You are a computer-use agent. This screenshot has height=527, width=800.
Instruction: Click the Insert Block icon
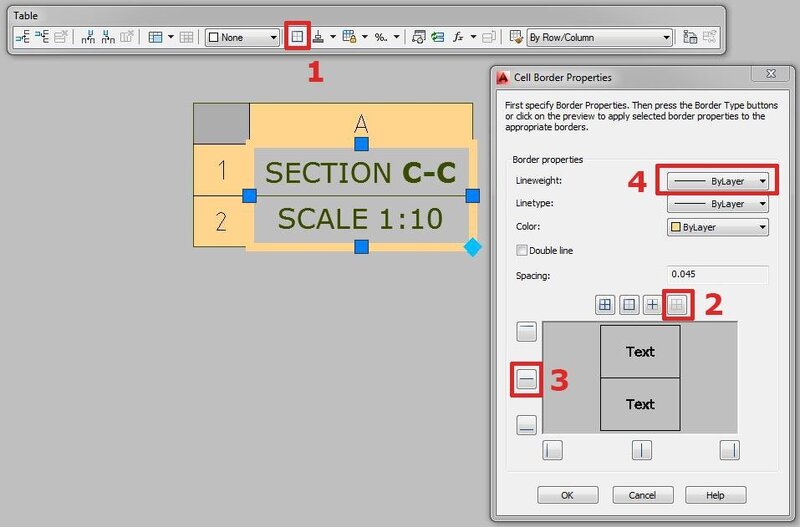(x=418, y=37)
